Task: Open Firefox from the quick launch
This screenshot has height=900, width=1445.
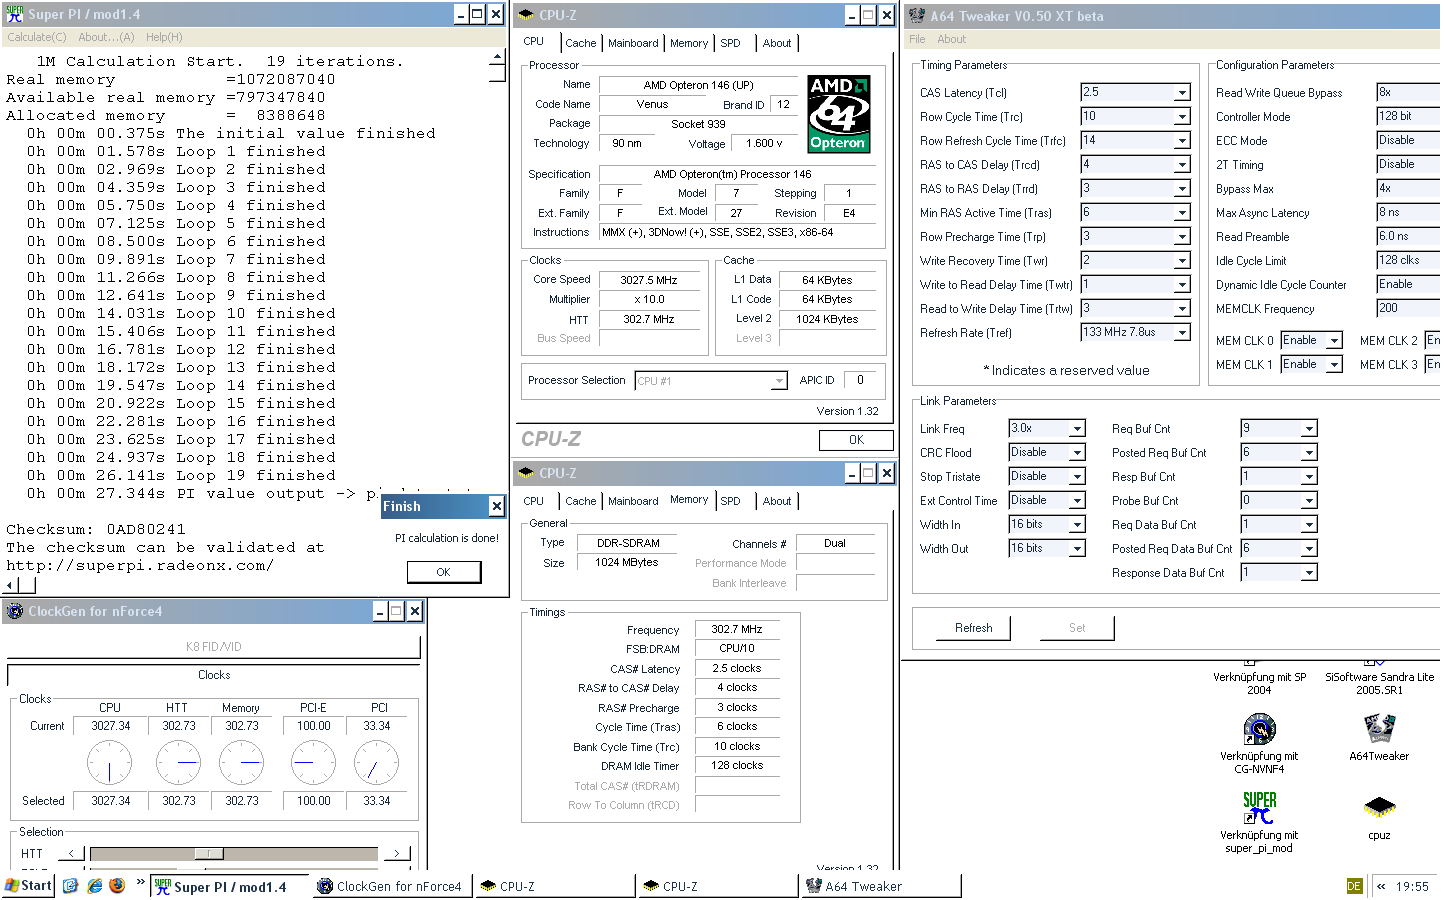Action: click(117, 885)
